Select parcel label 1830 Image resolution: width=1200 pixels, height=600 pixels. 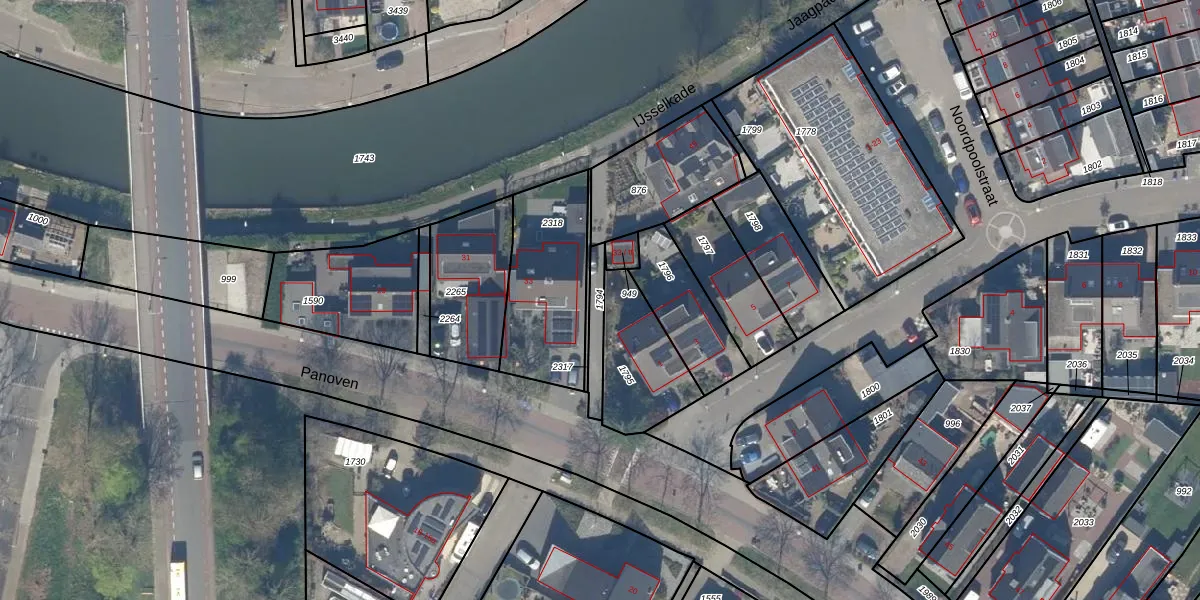pyautogui.click(x=959, y=351)
